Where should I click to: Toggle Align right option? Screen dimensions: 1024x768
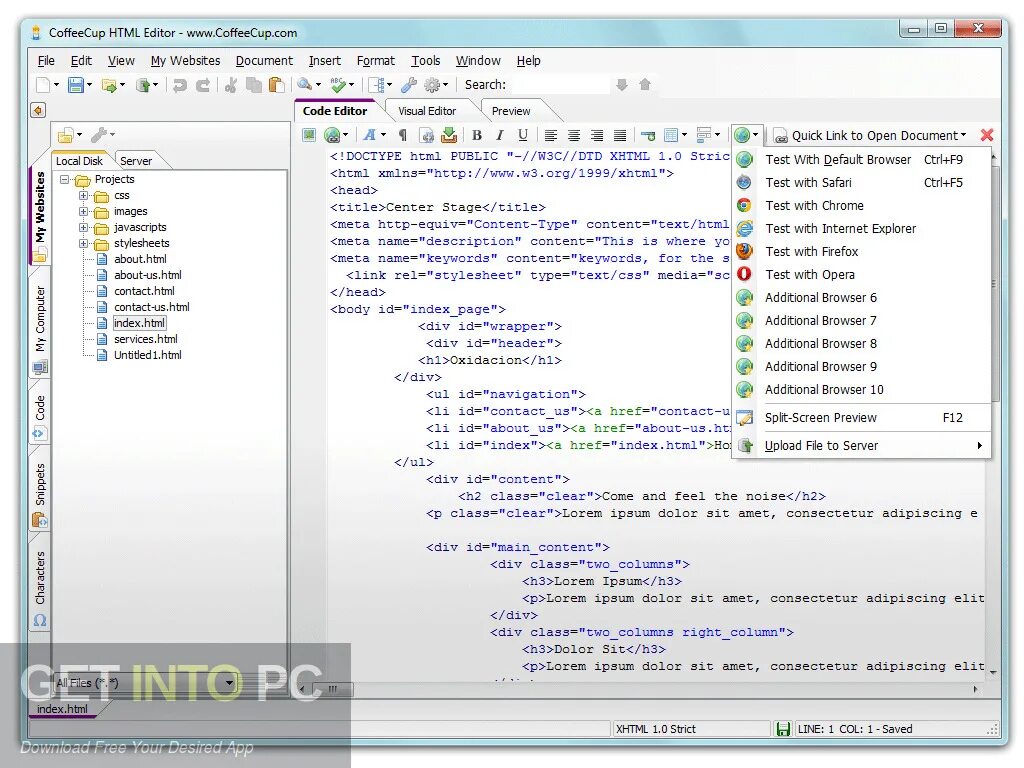coord(597,135)
